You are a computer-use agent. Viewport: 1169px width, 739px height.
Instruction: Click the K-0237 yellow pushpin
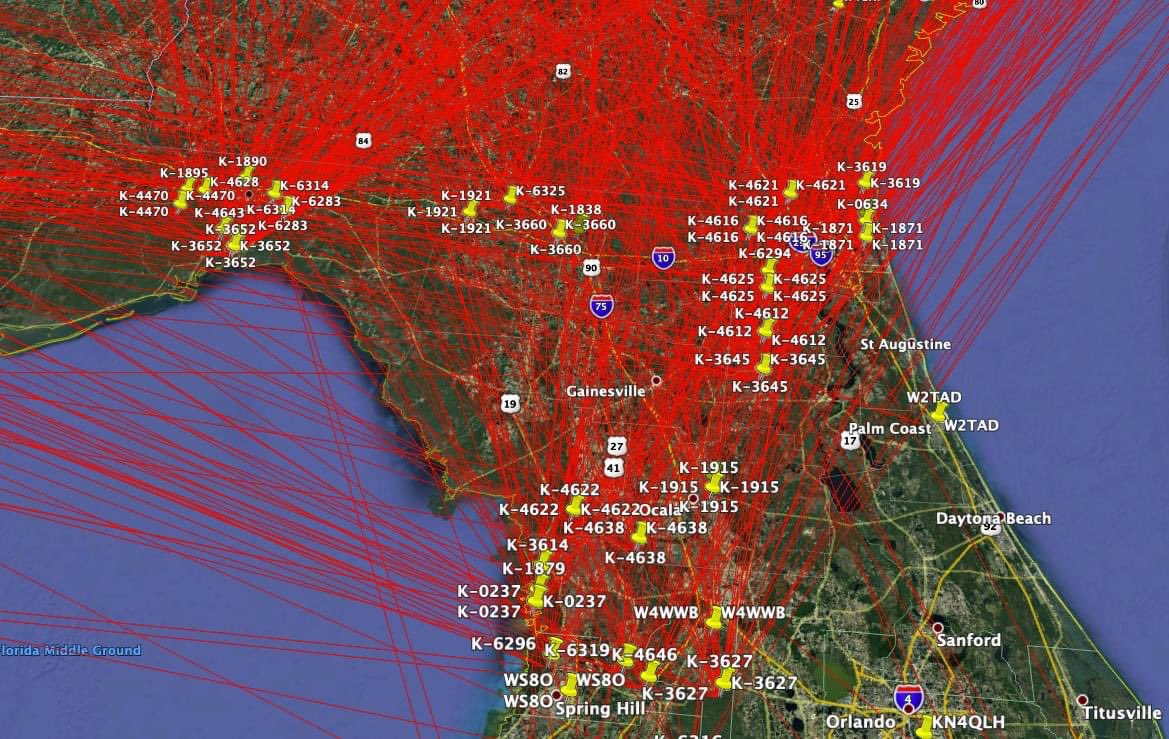pyautogui.click(x=536, y=597)
